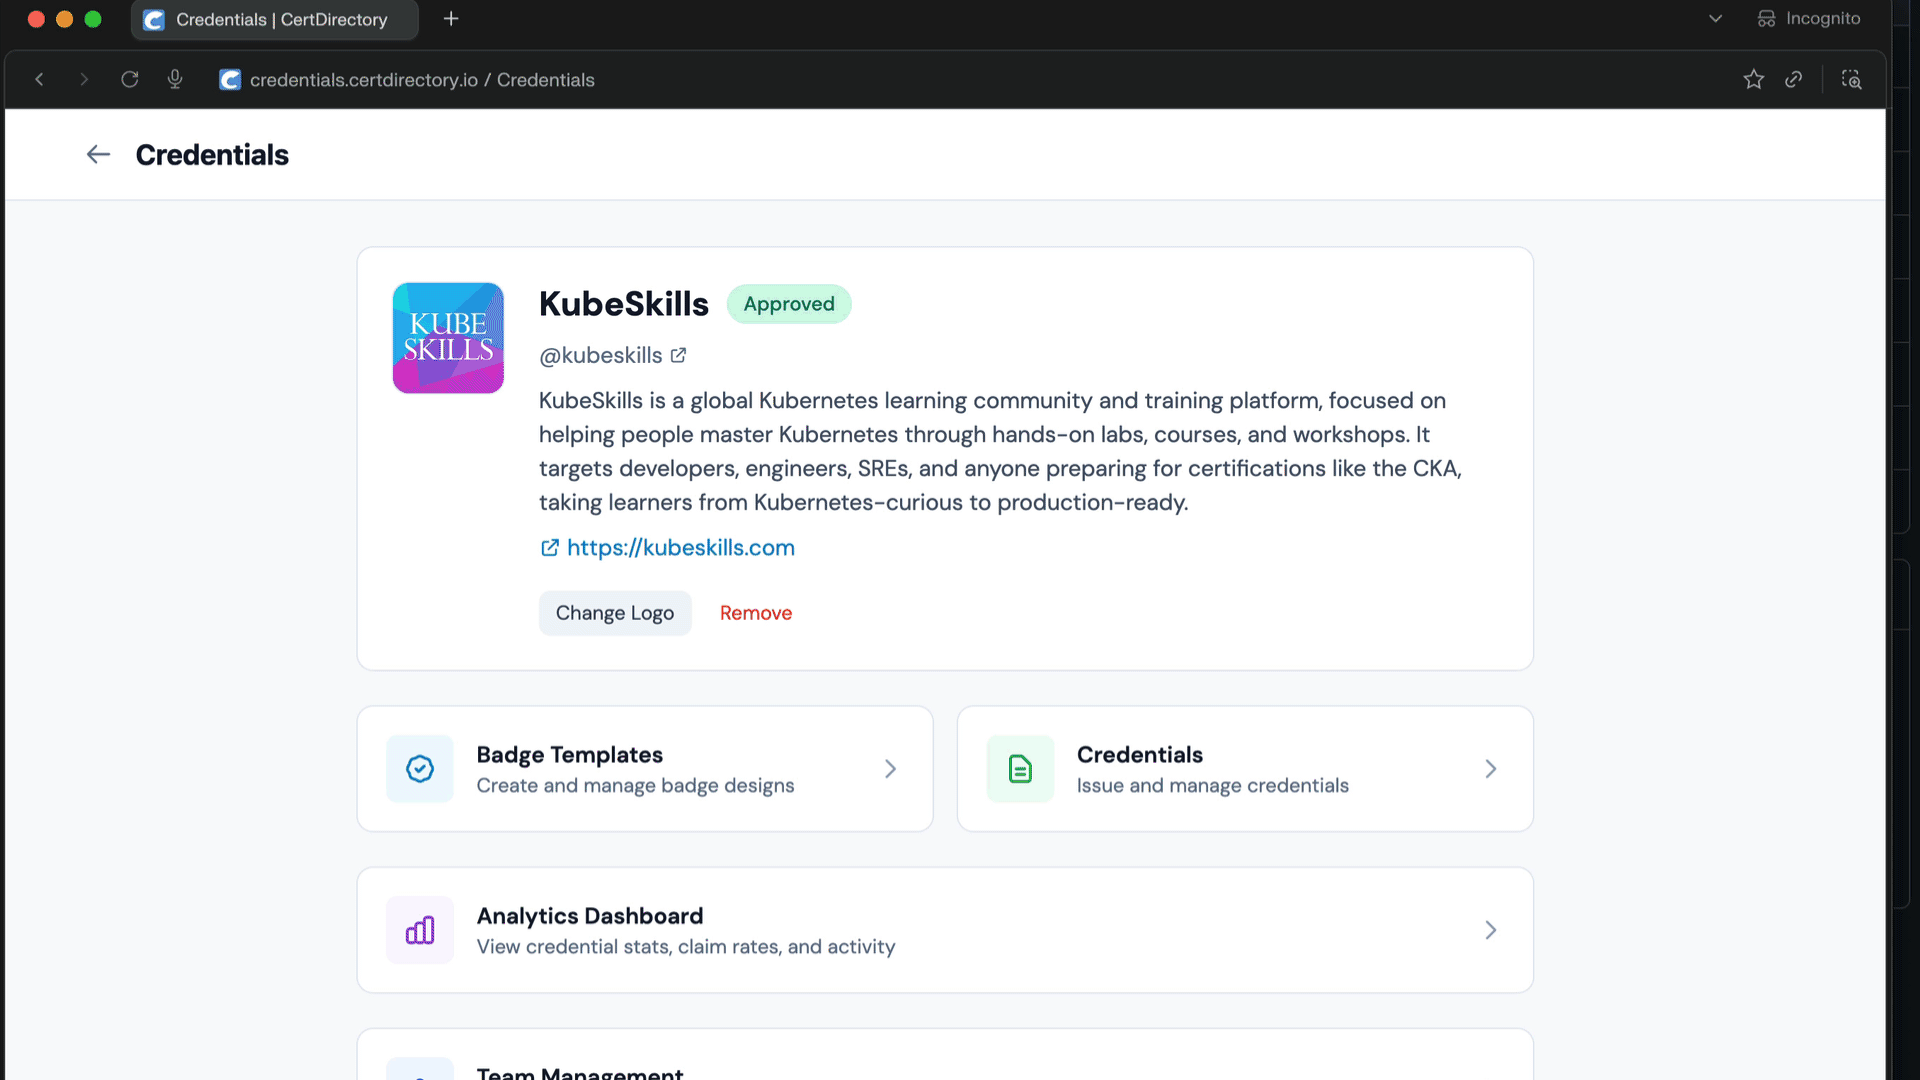Remove the KubeSkills logo
Image resolution: width=1920 pixels, height=1080 pixels.
(756, 613)
